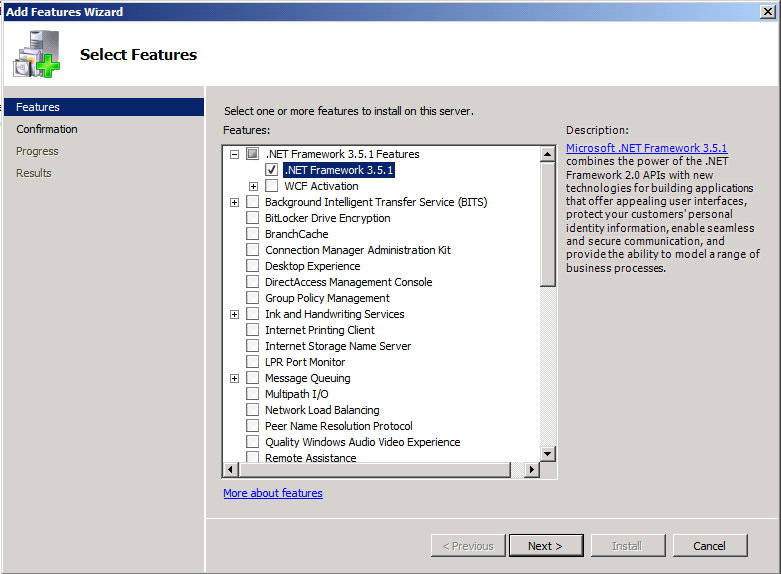Click the Next > button
781x574 pixels.
point(546,546)
